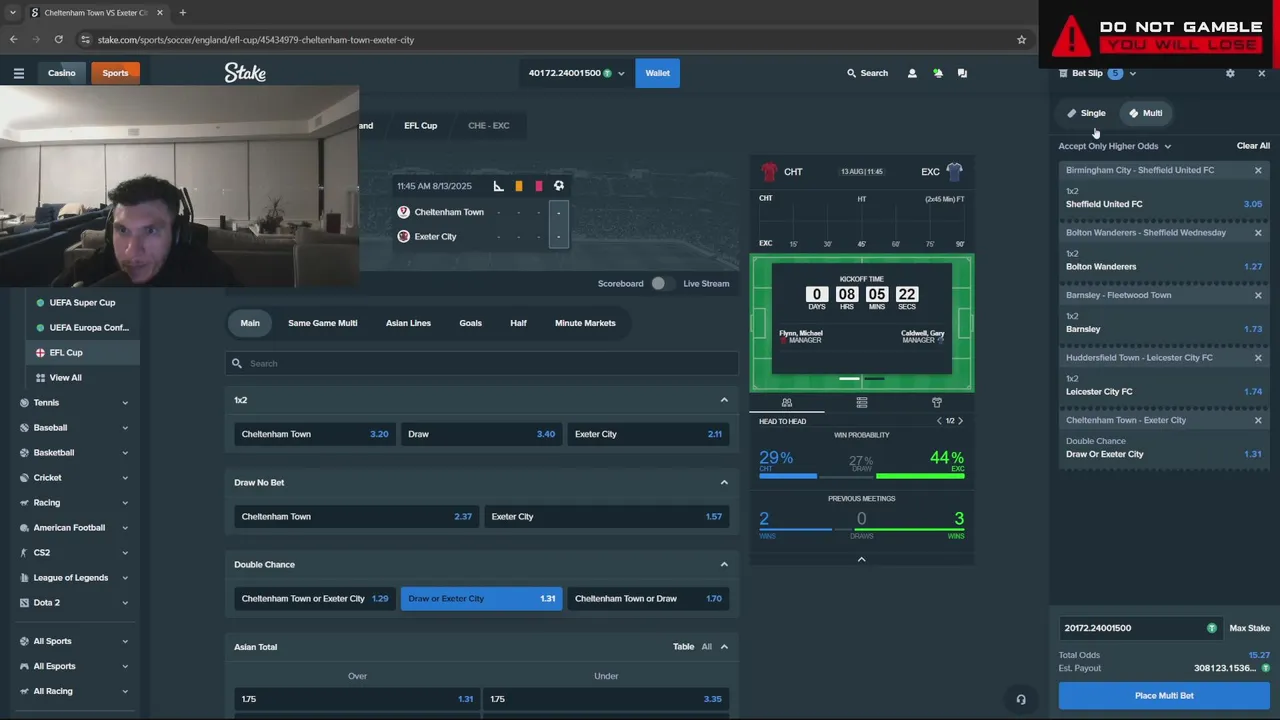
Task: Remove Bolton Wanderers - Sheffield Wednesday bet
Action: pyautogui.click(x=1258, y=233)
